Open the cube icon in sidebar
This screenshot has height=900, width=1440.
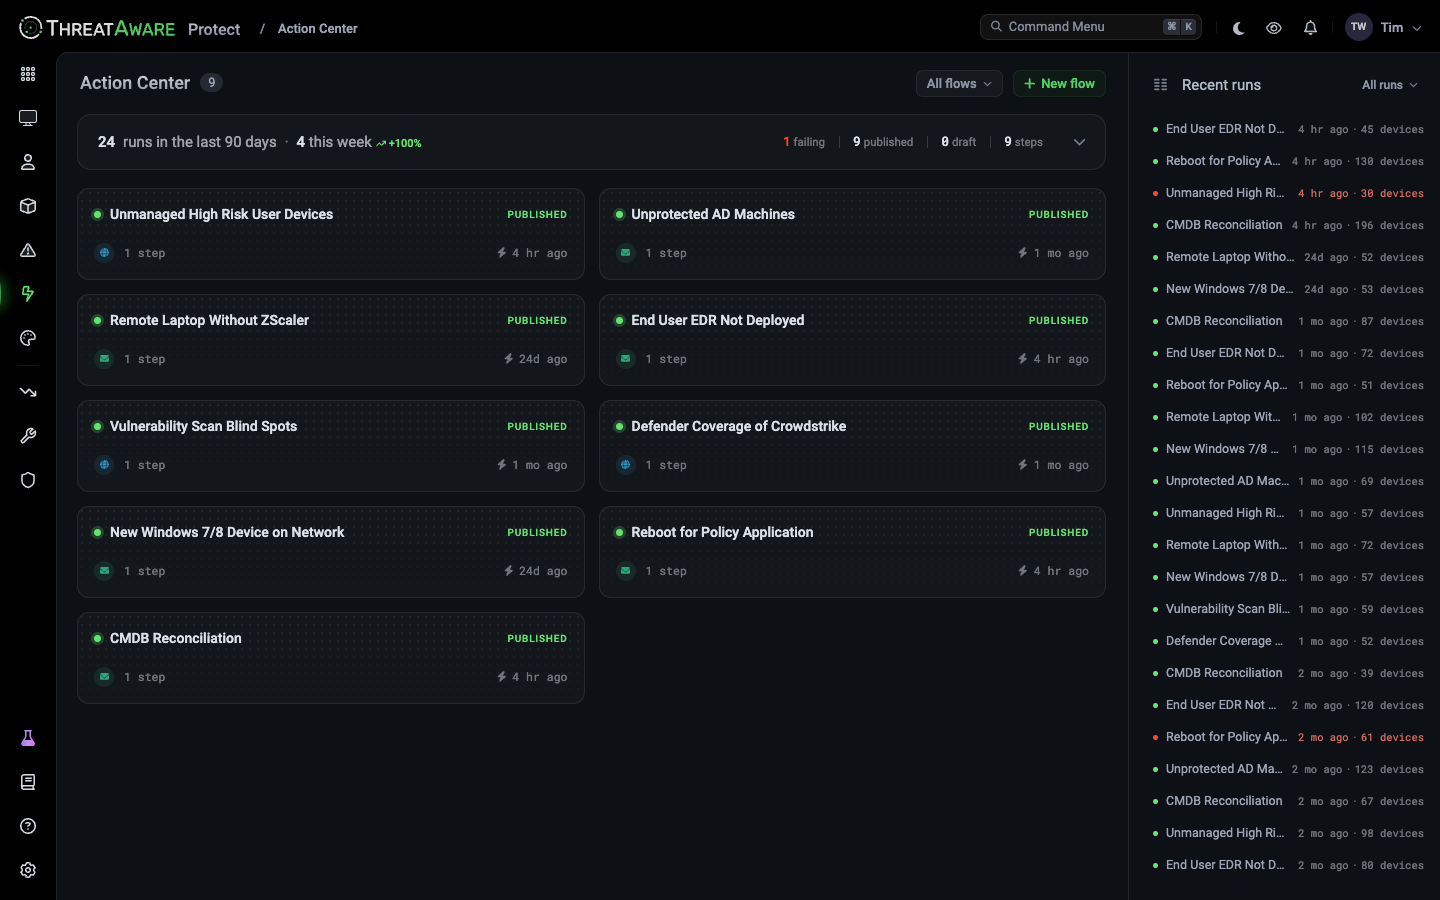pyautogui.click(x=28, y=206)
